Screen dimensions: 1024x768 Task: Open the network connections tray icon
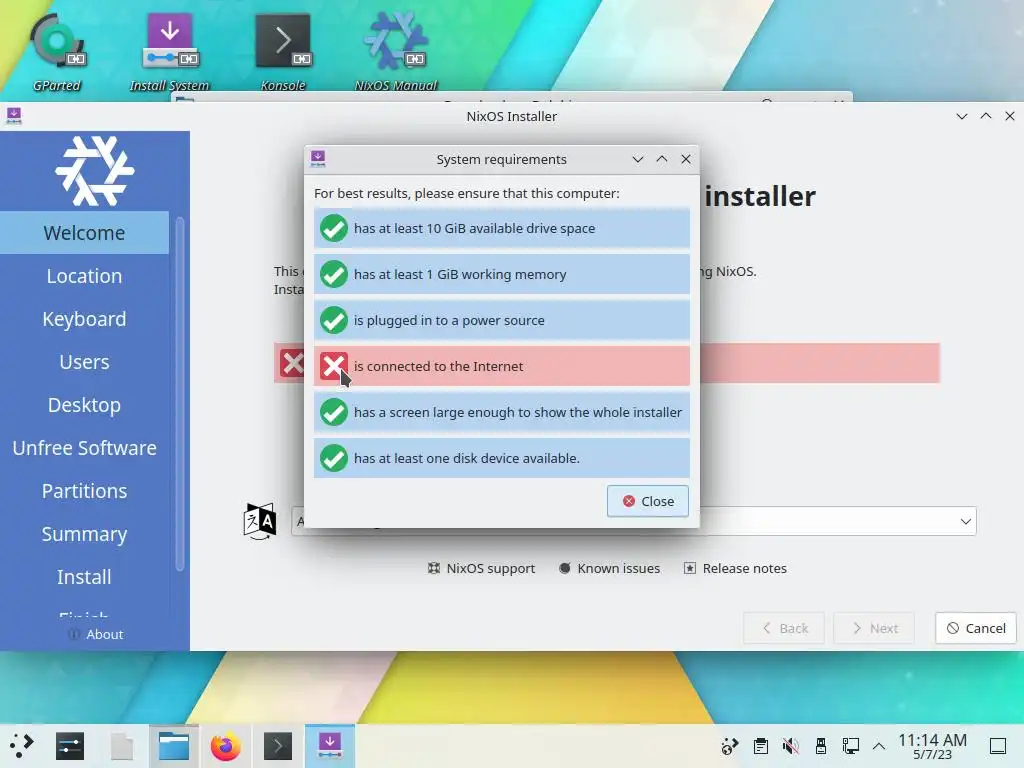[x=850, y=746]
